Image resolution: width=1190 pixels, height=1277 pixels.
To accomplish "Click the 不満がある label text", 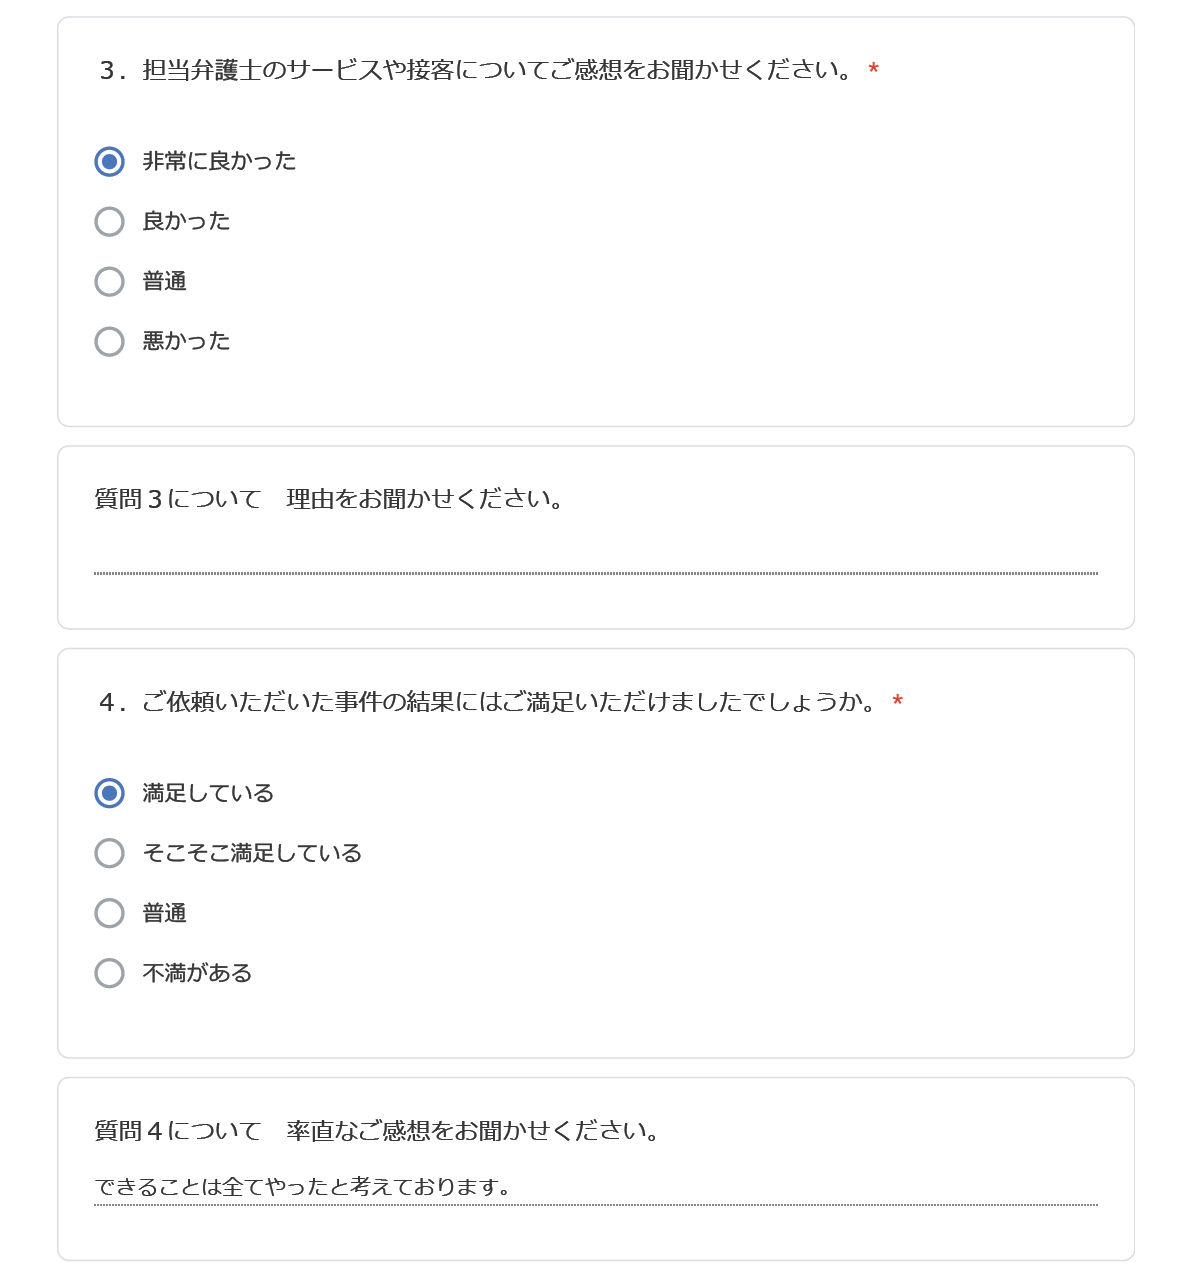I will pos(197,973).
